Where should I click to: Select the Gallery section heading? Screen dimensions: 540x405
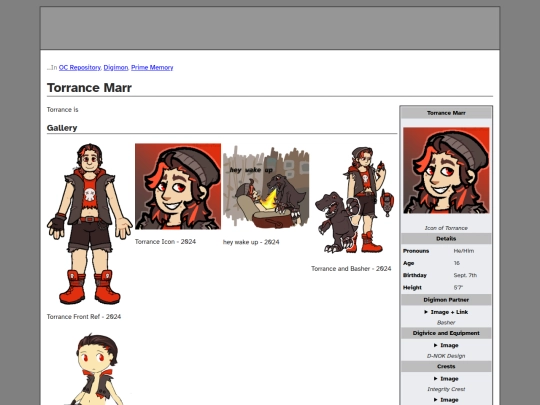pyautogui.click(x=62, y=128)
